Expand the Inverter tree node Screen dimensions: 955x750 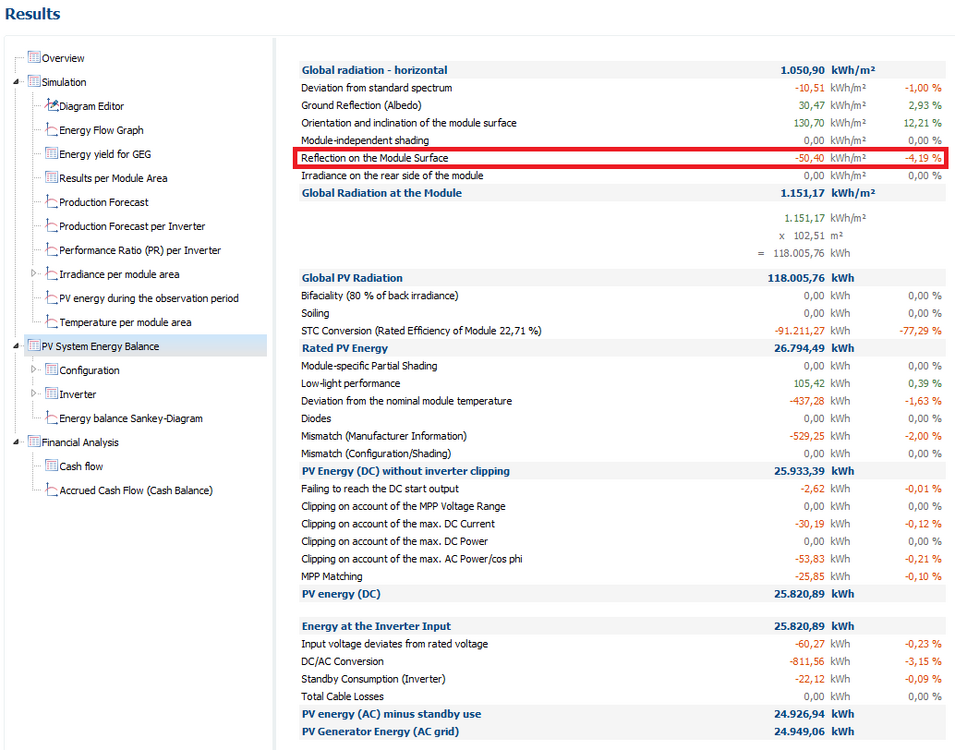(34, 394)
